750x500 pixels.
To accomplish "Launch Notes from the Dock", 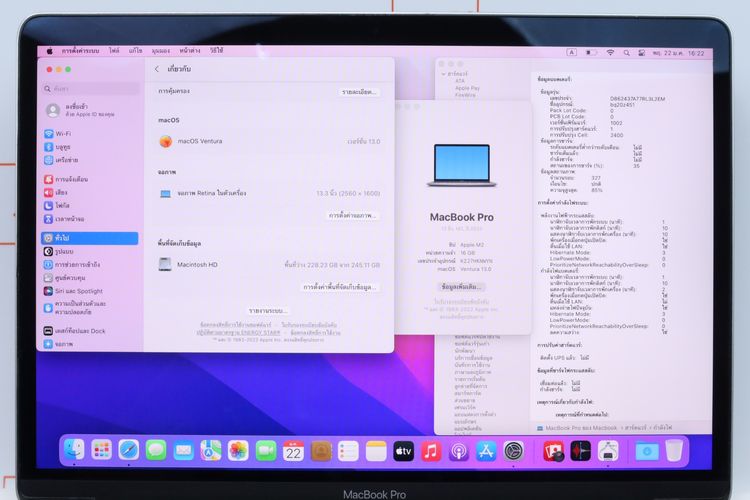I will (376, 450).
